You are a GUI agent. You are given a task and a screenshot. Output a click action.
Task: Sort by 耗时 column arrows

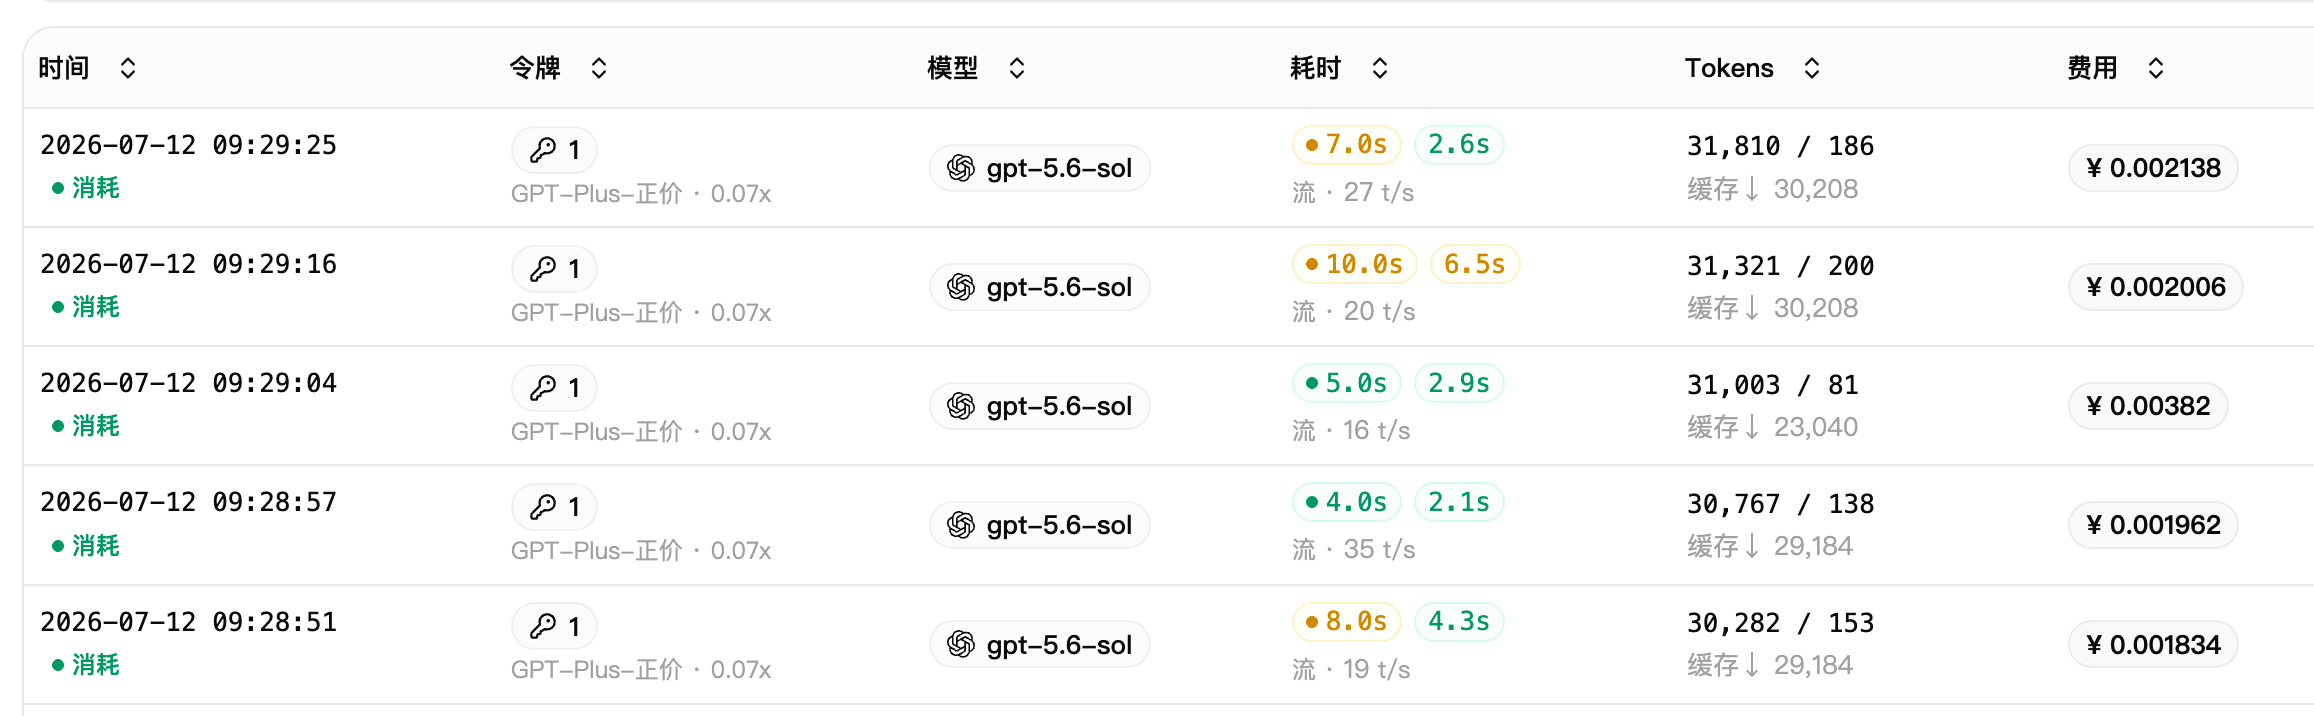(x=1380, y=68)
